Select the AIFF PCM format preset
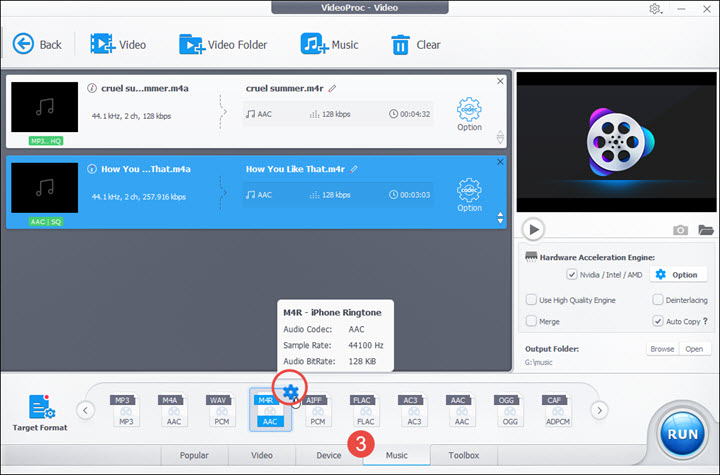 (317, 410)
